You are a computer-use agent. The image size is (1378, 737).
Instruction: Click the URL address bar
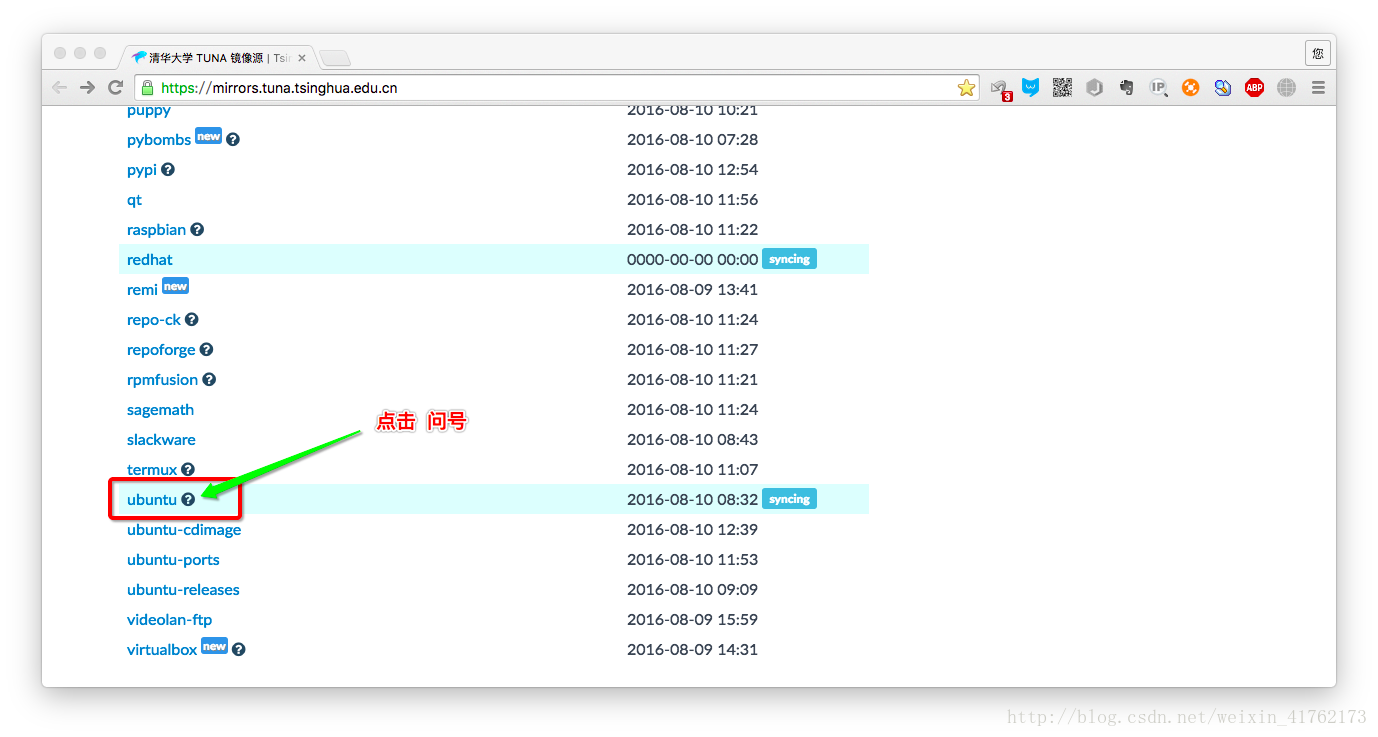550,88
